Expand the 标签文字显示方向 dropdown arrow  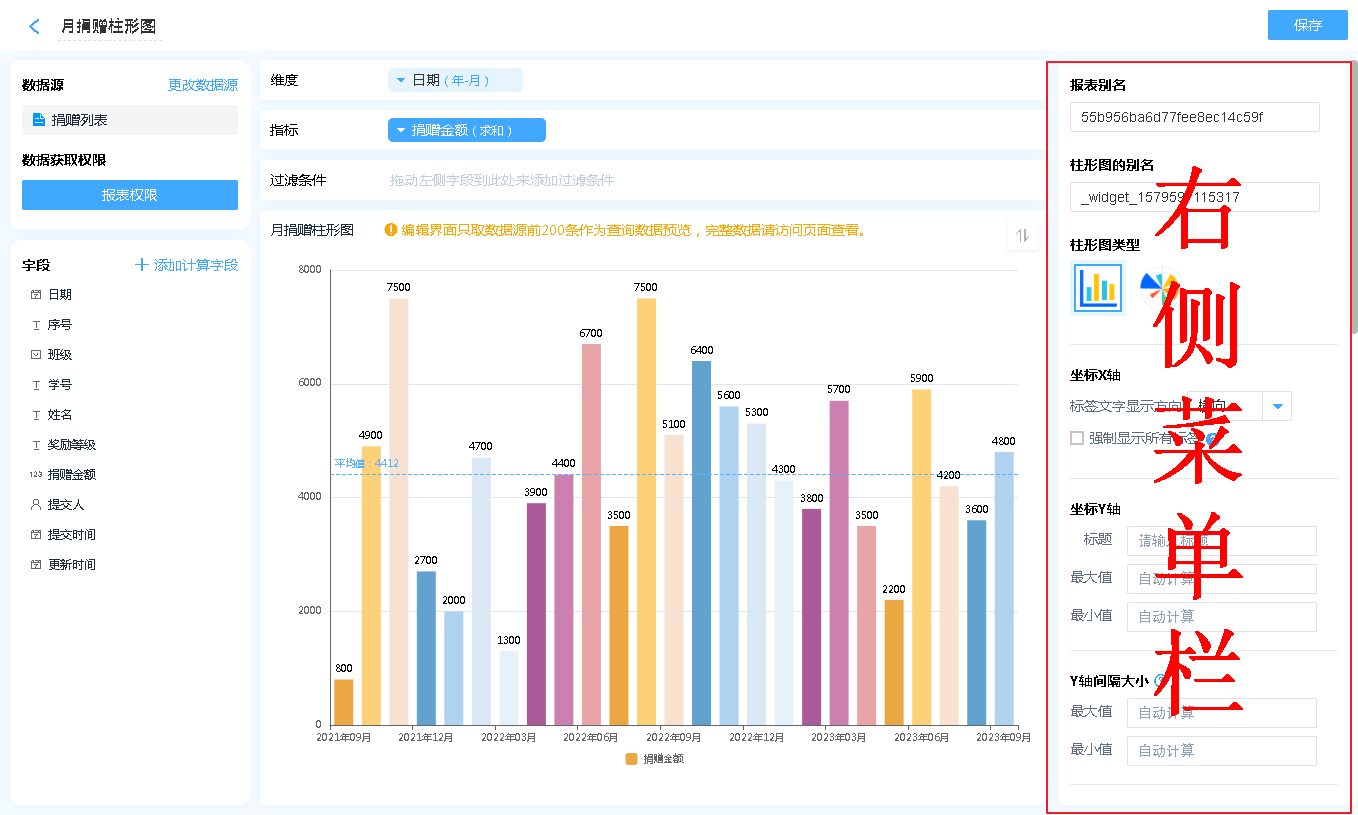pyautogui.click(x=1277, y=406)
